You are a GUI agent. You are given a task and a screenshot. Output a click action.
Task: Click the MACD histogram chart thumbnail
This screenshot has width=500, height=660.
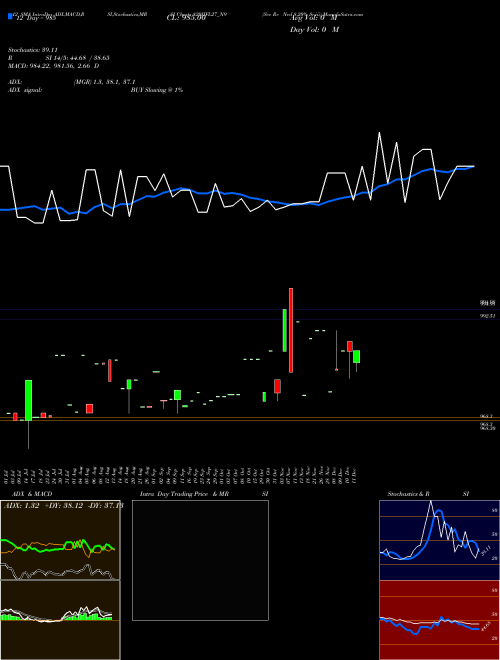tap(60, 620)
